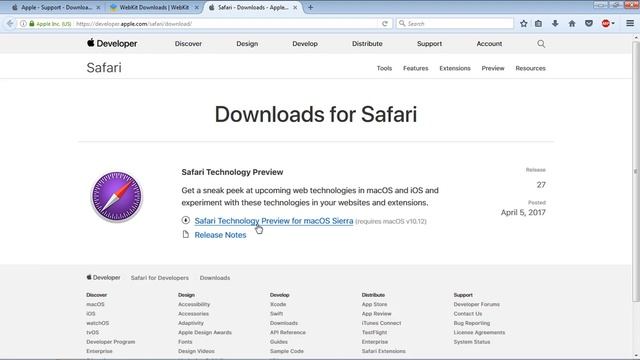This screenshot has height=360, width=640.
Task: Click the Apple Developer logo
Action: point(112,43)
